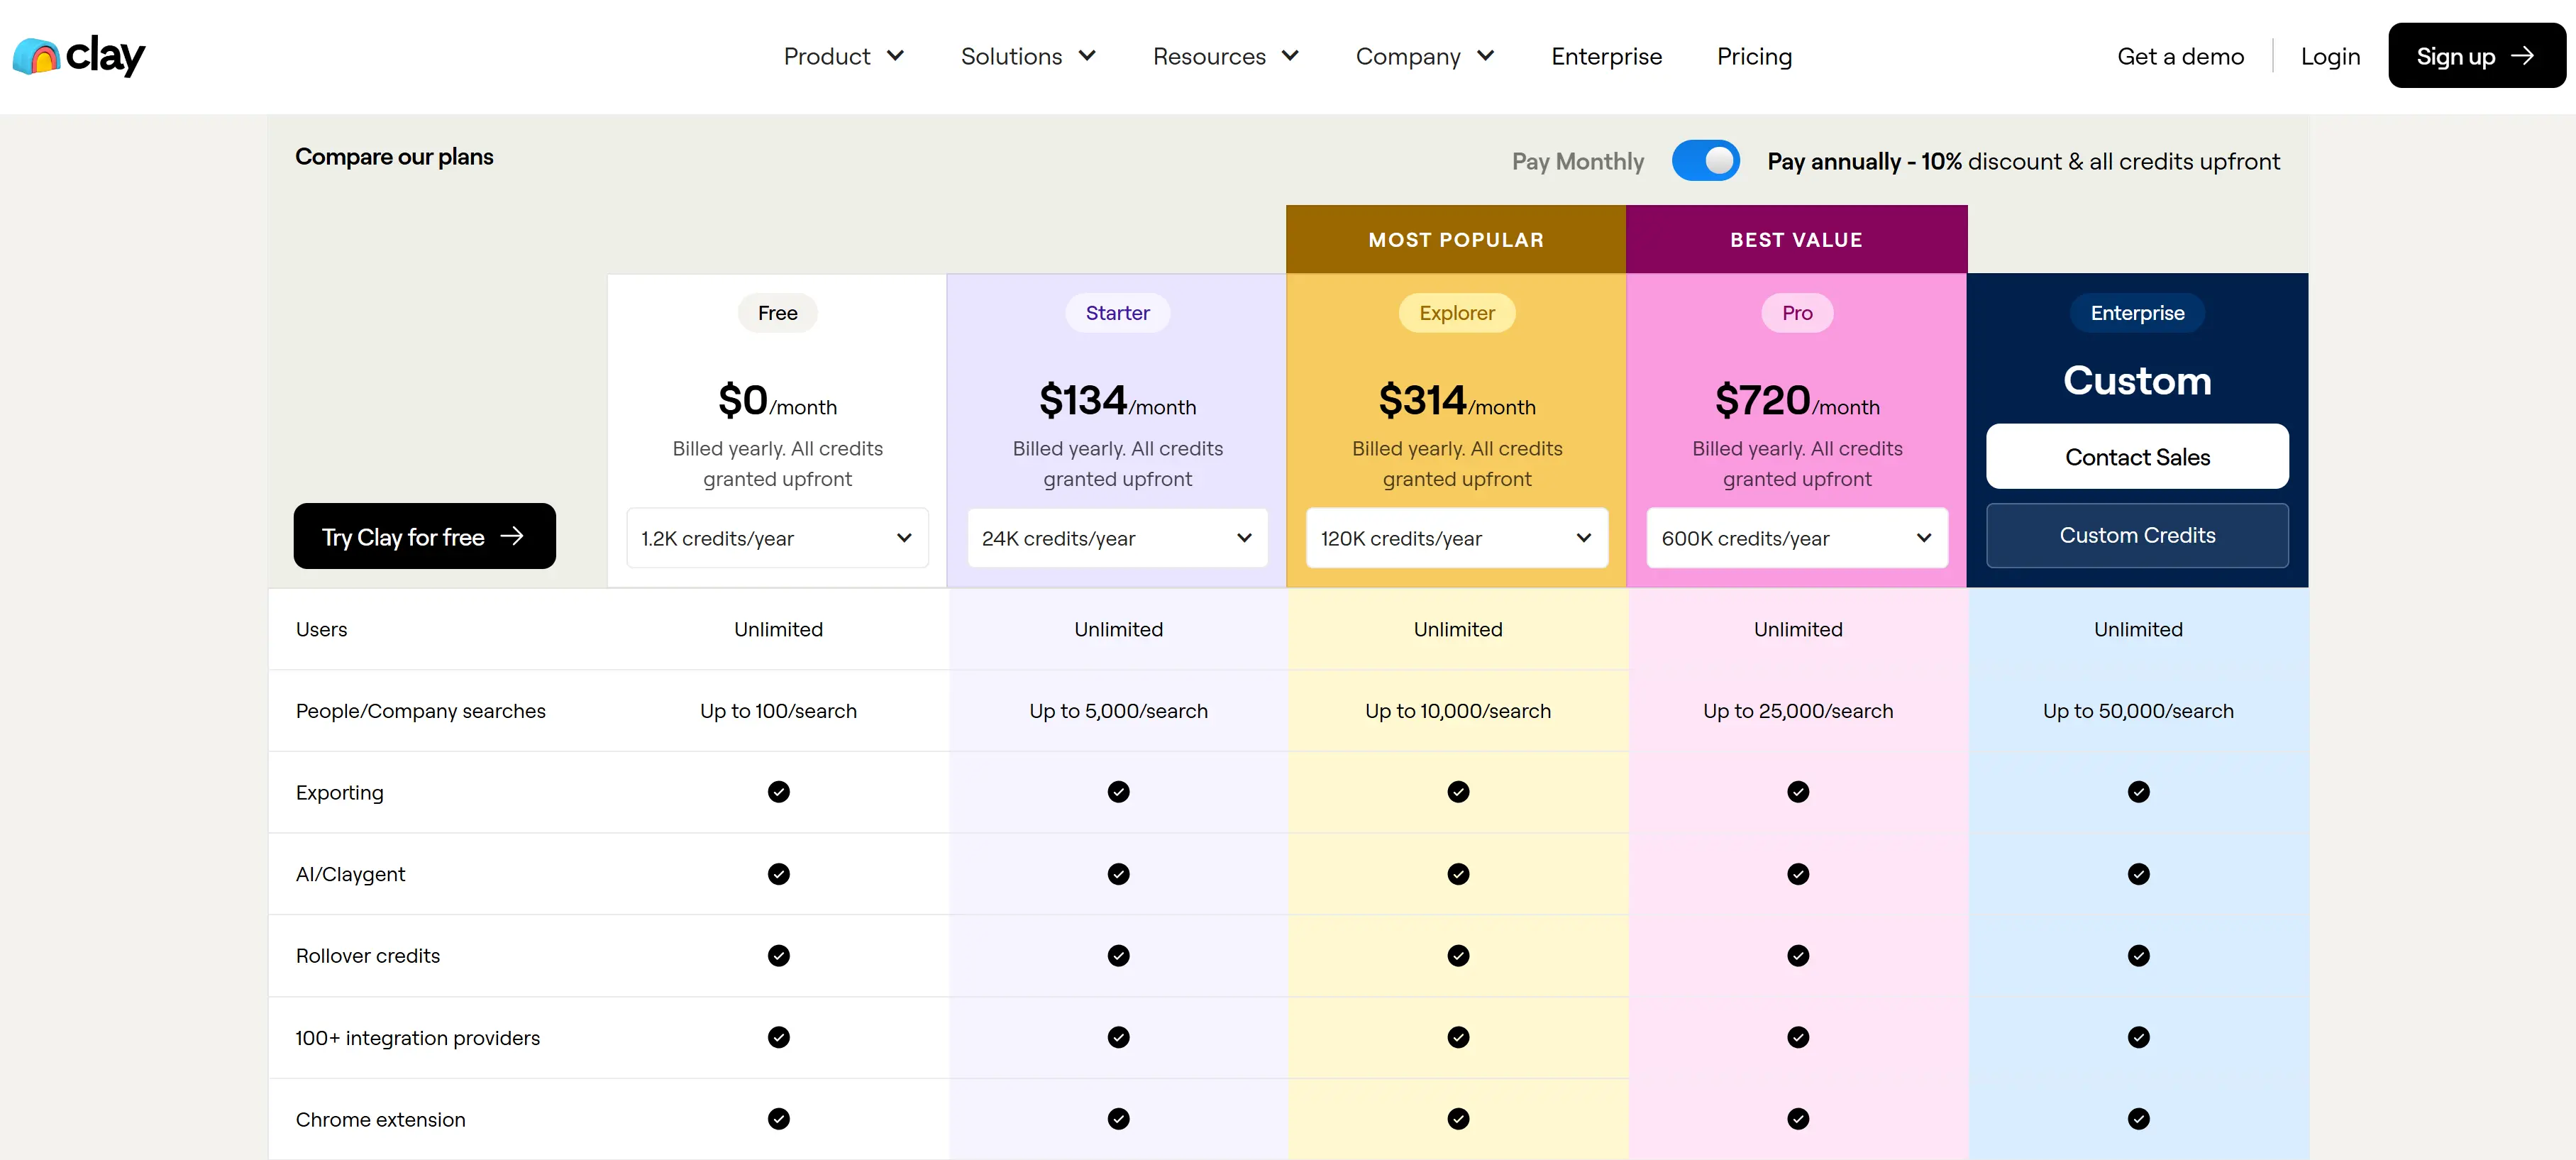Screen dimensions: 2576x1160
Task: Click the Sign up button
Action: point(2476,56)
